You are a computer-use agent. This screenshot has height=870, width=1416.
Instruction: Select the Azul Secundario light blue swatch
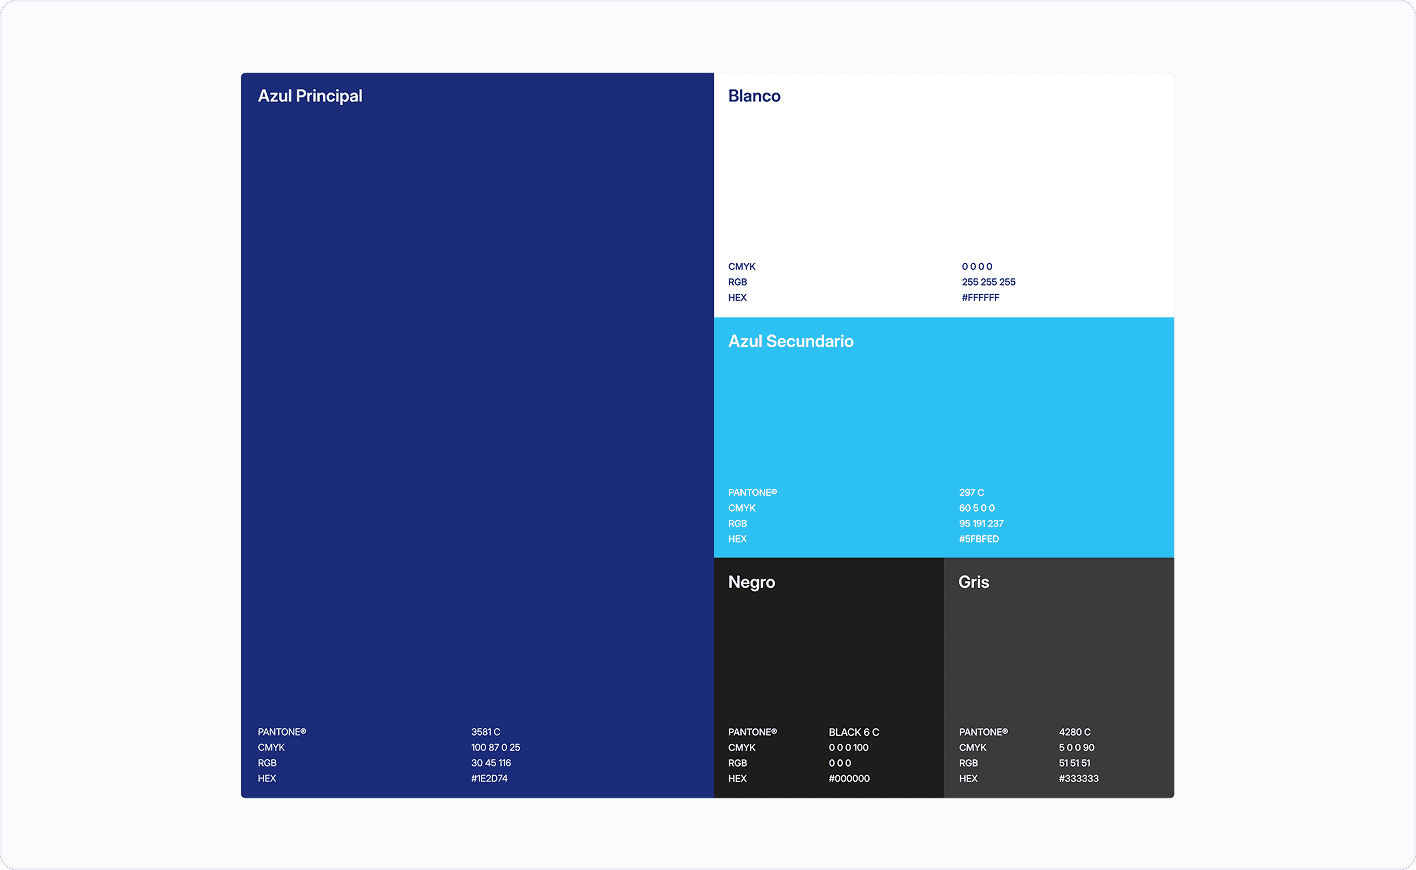943,420
